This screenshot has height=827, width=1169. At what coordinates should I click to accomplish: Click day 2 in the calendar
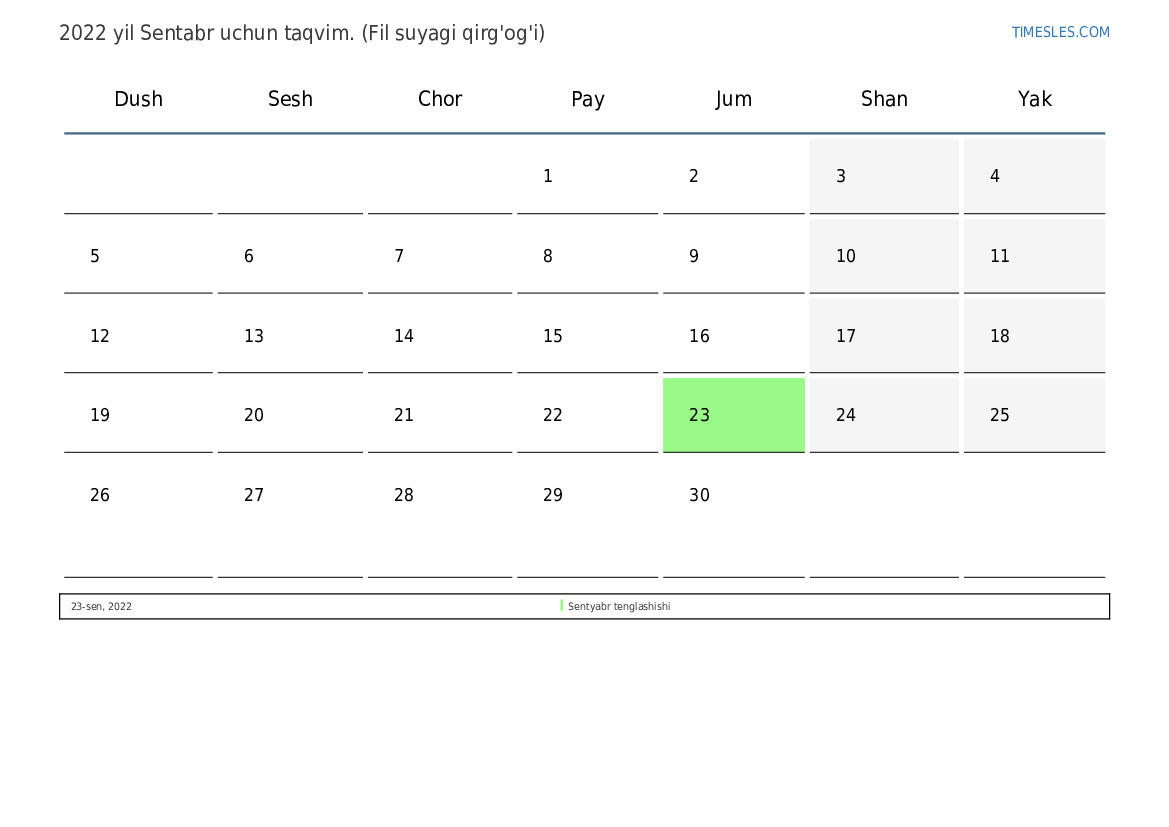point(734,176)
